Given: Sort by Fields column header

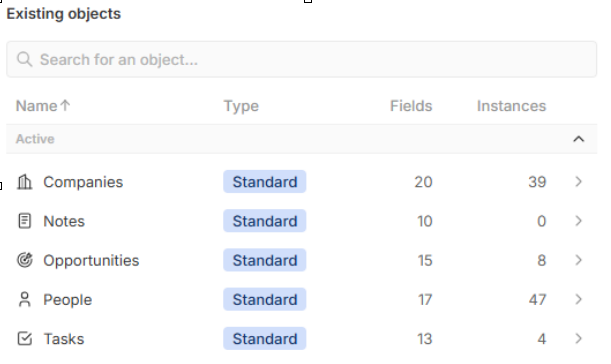Looking at the screenshot, I should [411, 106].
